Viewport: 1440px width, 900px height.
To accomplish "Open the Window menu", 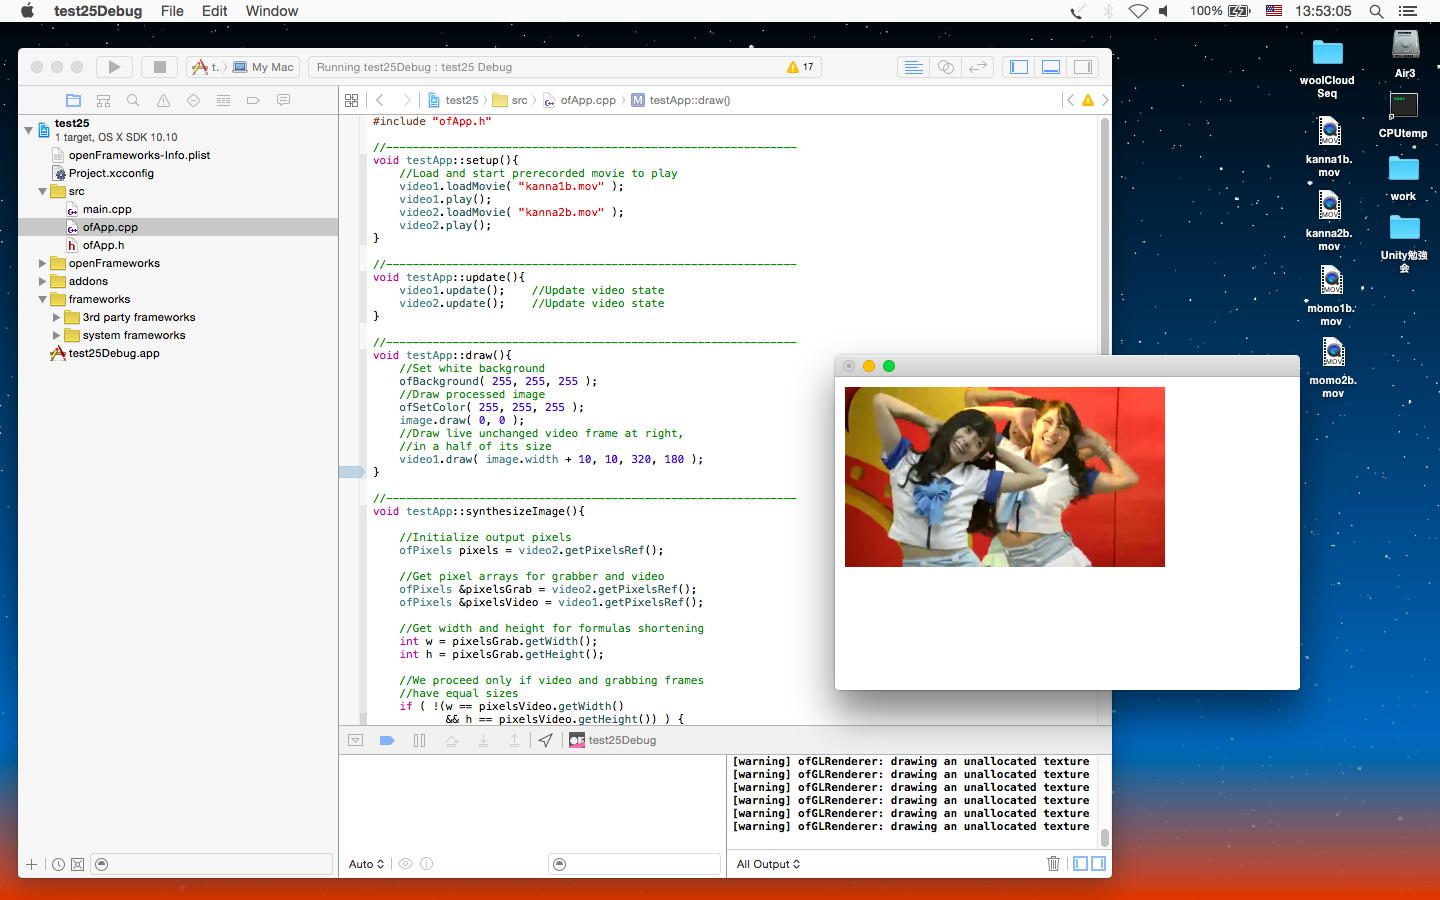I will point(271,11).
